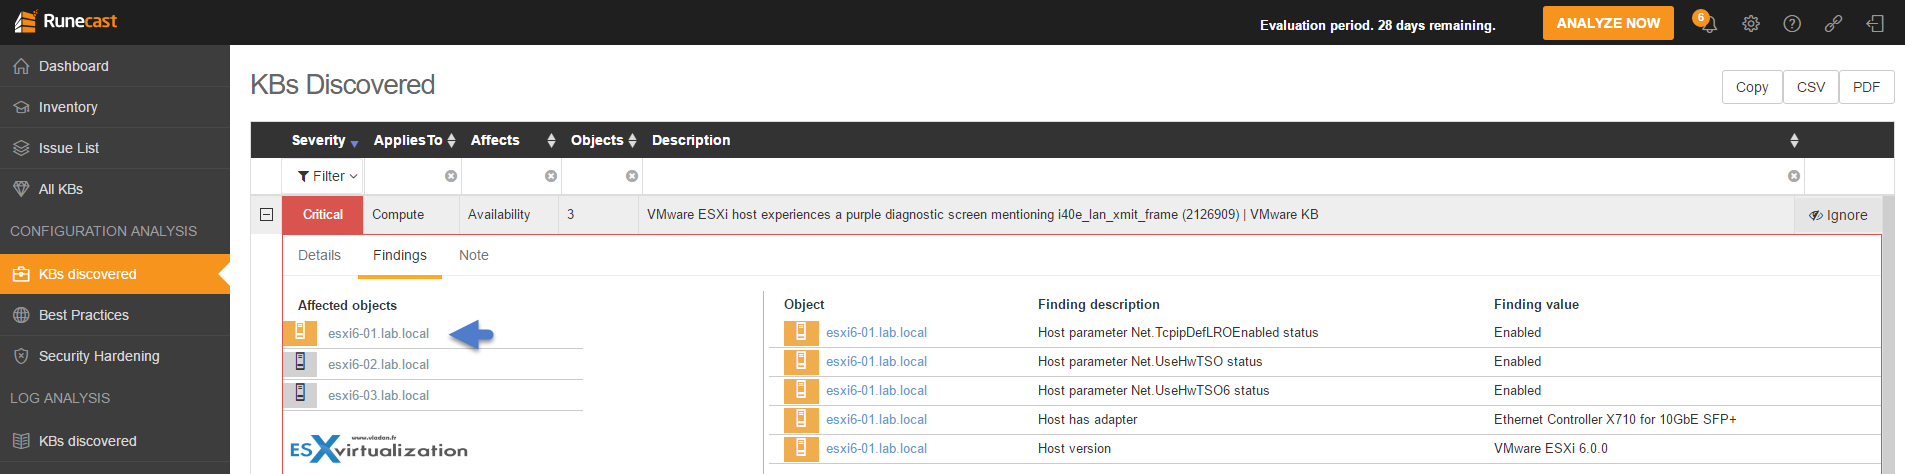Export table as PDF

pos(1866,87)
